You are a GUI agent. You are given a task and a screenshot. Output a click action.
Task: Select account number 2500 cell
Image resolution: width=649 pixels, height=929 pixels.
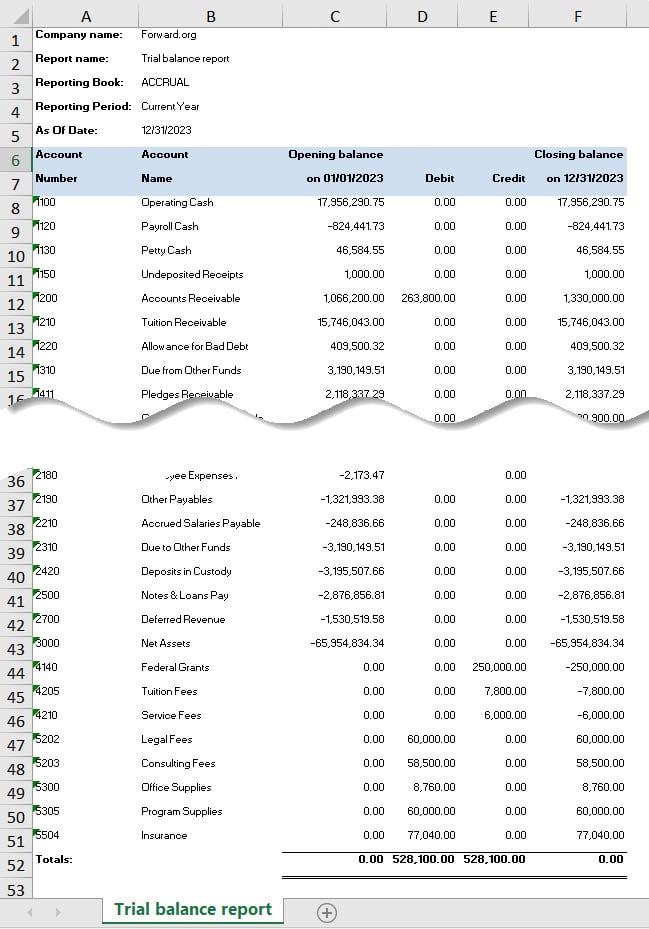point(48,595)
